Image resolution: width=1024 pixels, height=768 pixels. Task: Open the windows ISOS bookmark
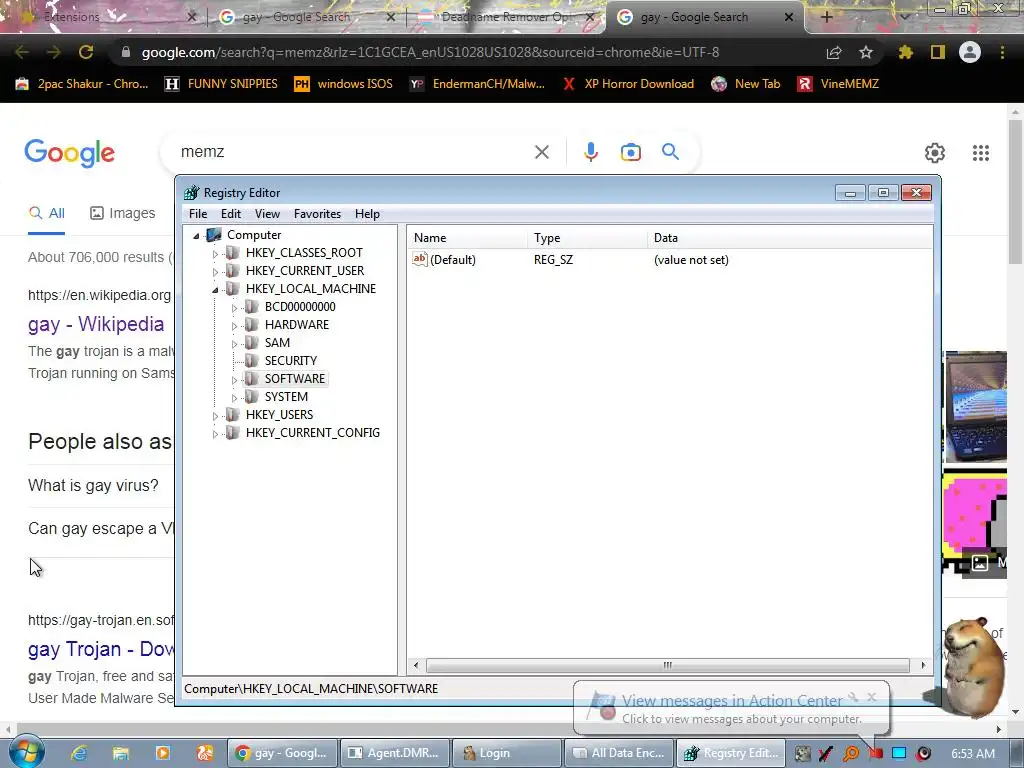(344, 84)
